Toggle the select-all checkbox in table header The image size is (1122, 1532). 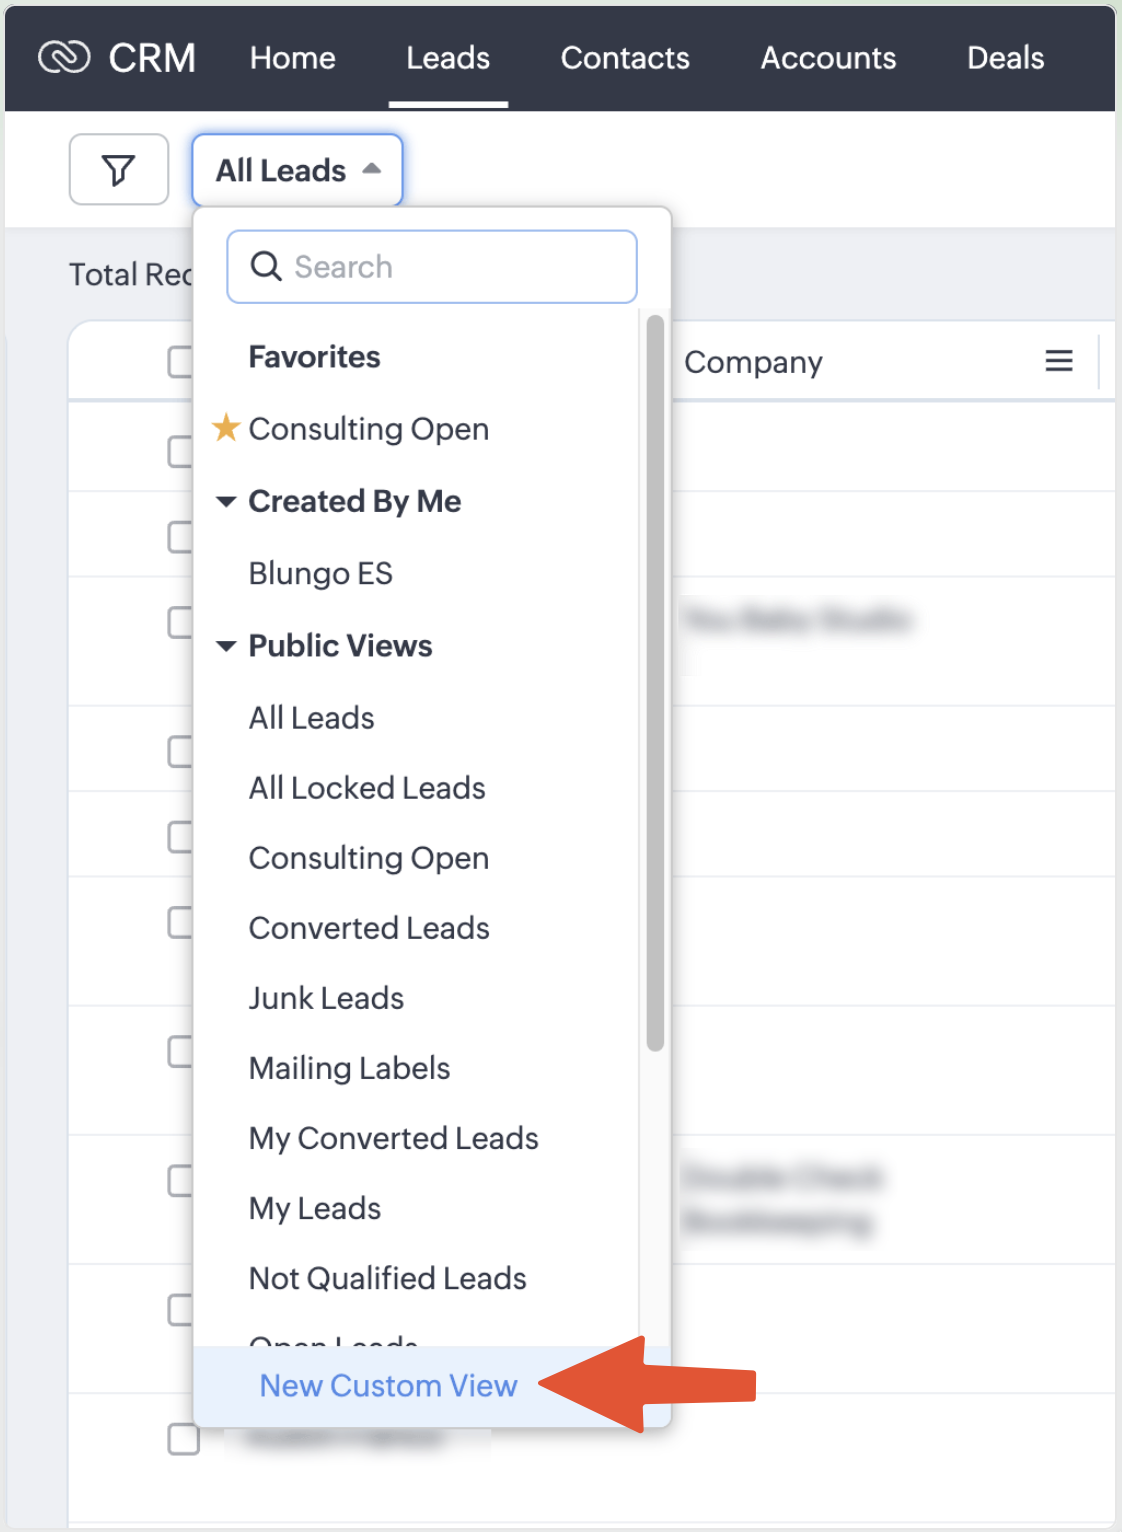tap(181, 361)
